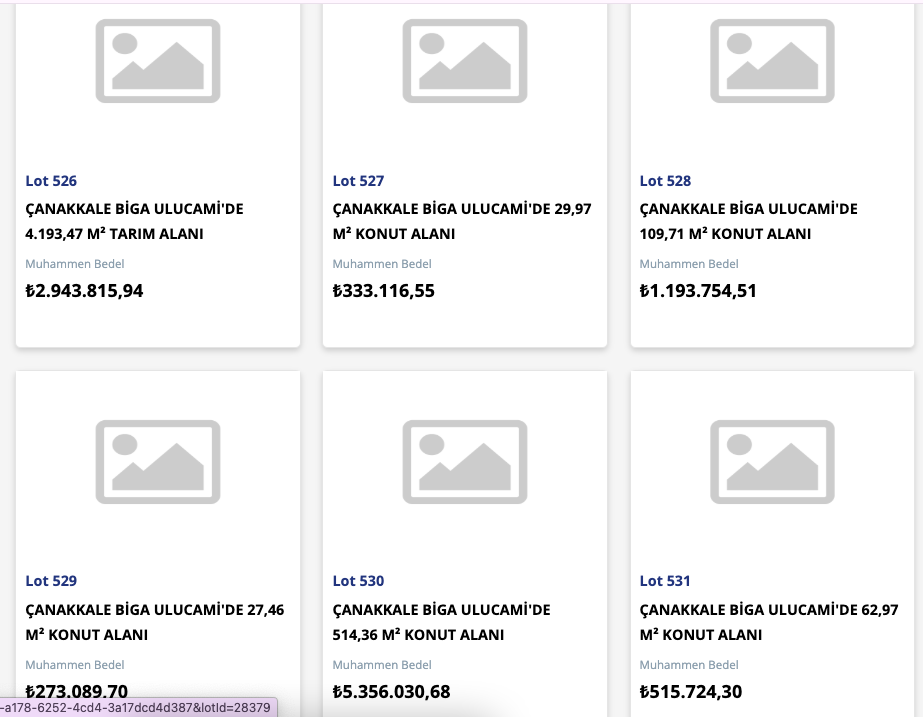The image size is (923, 717).
Task: Open the 27,46 M² KONUT ALANI listing title
Action: pyautogui.click(x=155, y=622)
